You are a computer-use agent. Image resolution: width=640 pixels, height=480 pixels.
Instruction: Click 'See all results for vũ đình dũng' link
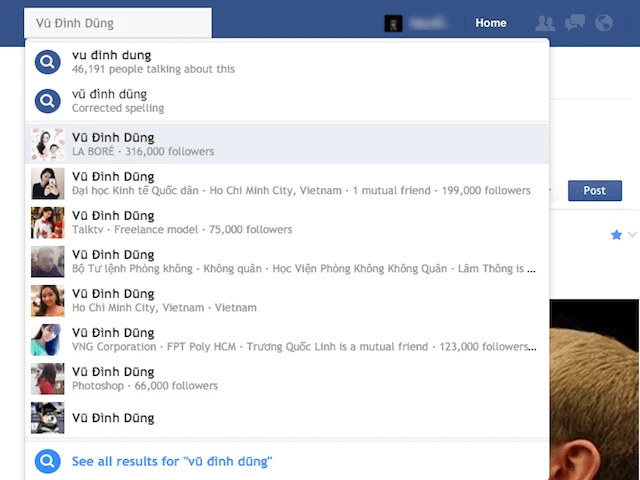coord(172,461)
